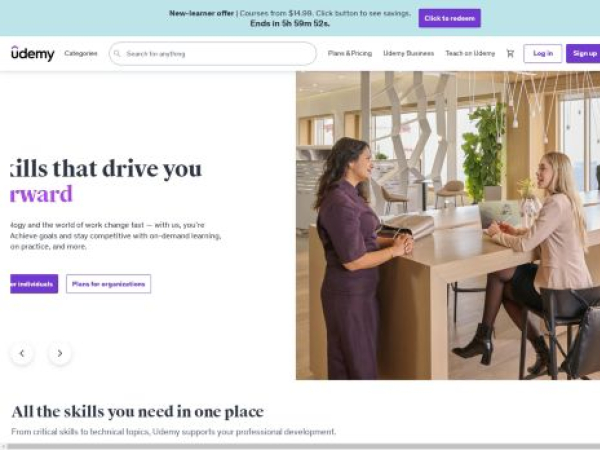
Task: Open Udemy Business link
Action: point(408,53)
